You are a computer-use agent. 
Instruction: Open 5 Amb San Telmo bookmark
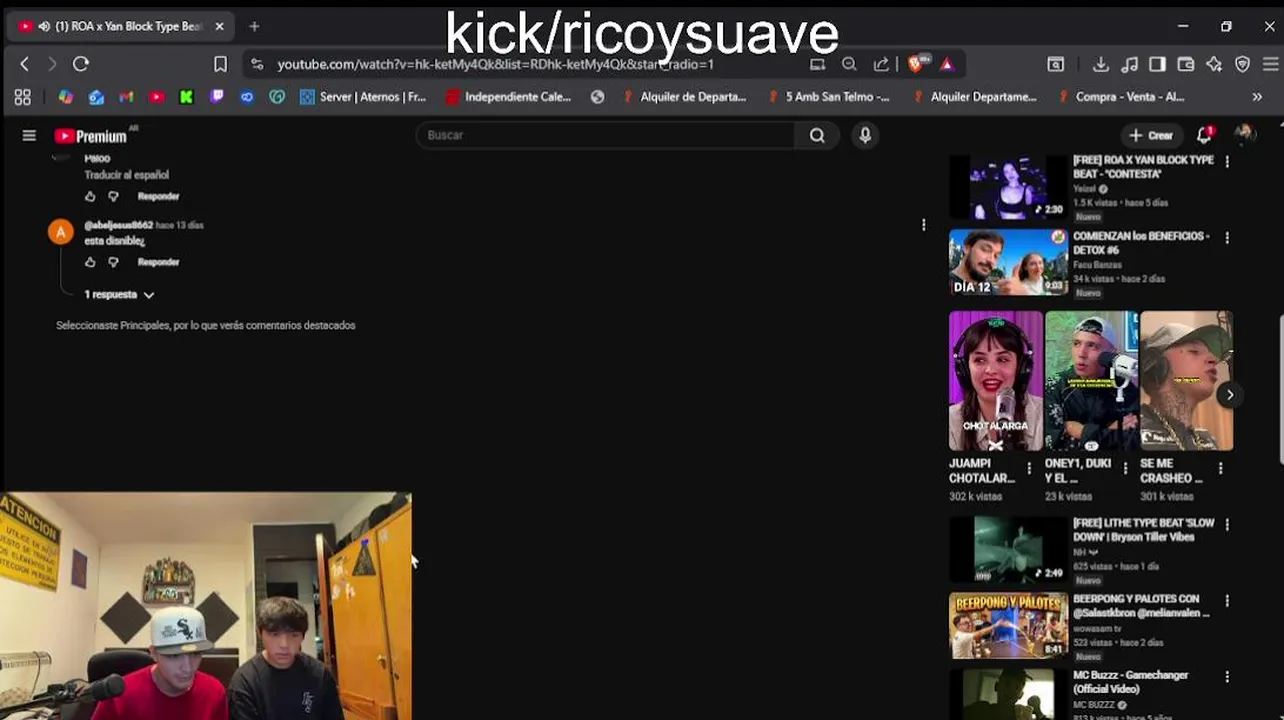point(828,97)
